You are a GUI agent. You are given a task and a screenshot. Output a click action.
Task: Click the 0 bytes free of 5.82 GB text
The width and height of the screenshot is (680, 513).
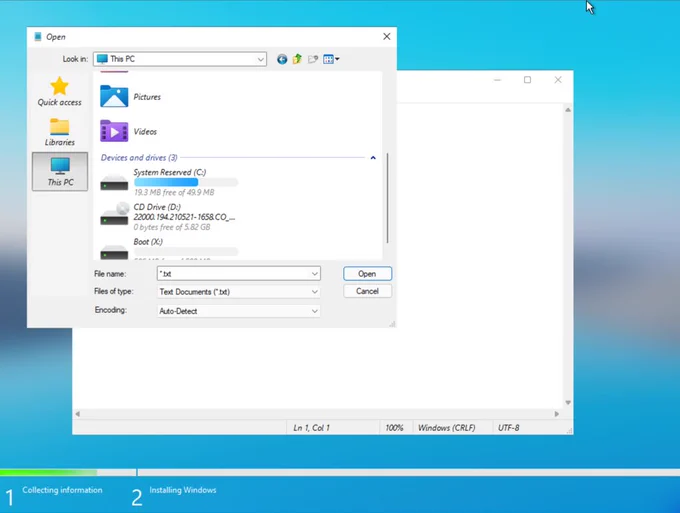click(x=172, y=227)
